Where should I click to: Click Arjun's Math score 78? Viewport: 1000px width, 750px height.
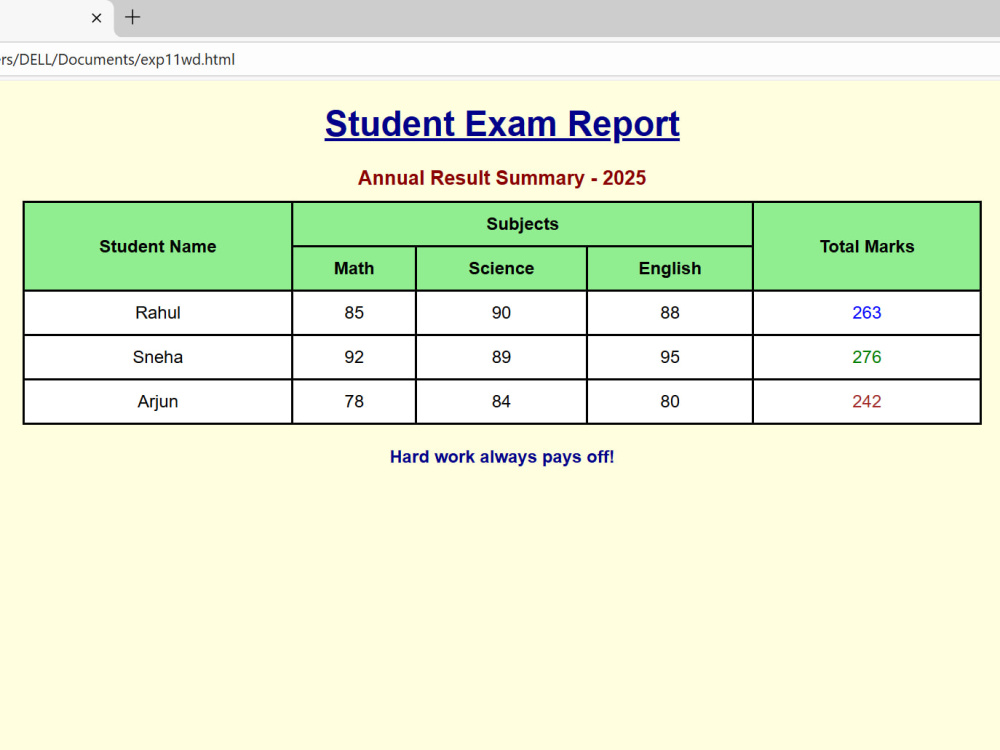354,401
